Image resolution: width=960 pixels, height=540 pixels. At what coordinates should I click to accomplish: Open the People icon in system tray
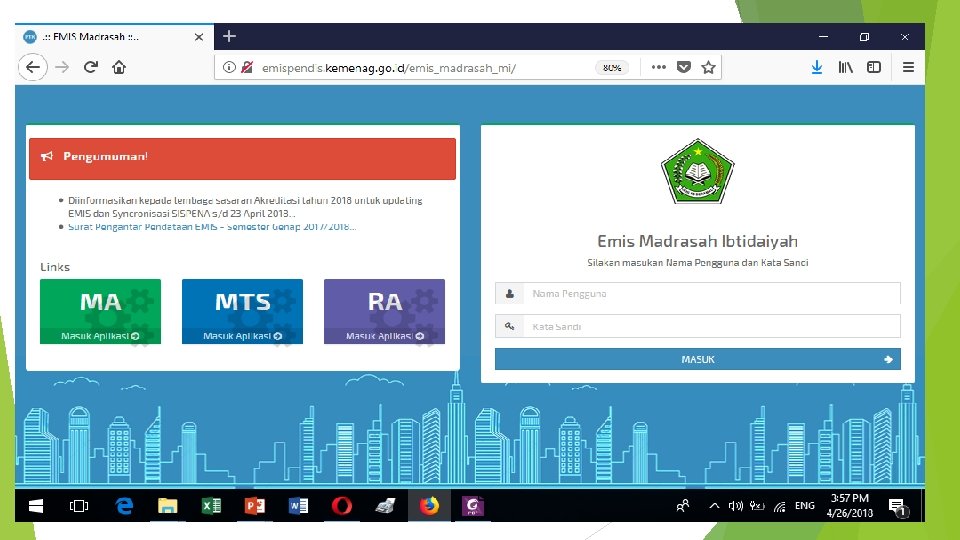pos(683,506)
